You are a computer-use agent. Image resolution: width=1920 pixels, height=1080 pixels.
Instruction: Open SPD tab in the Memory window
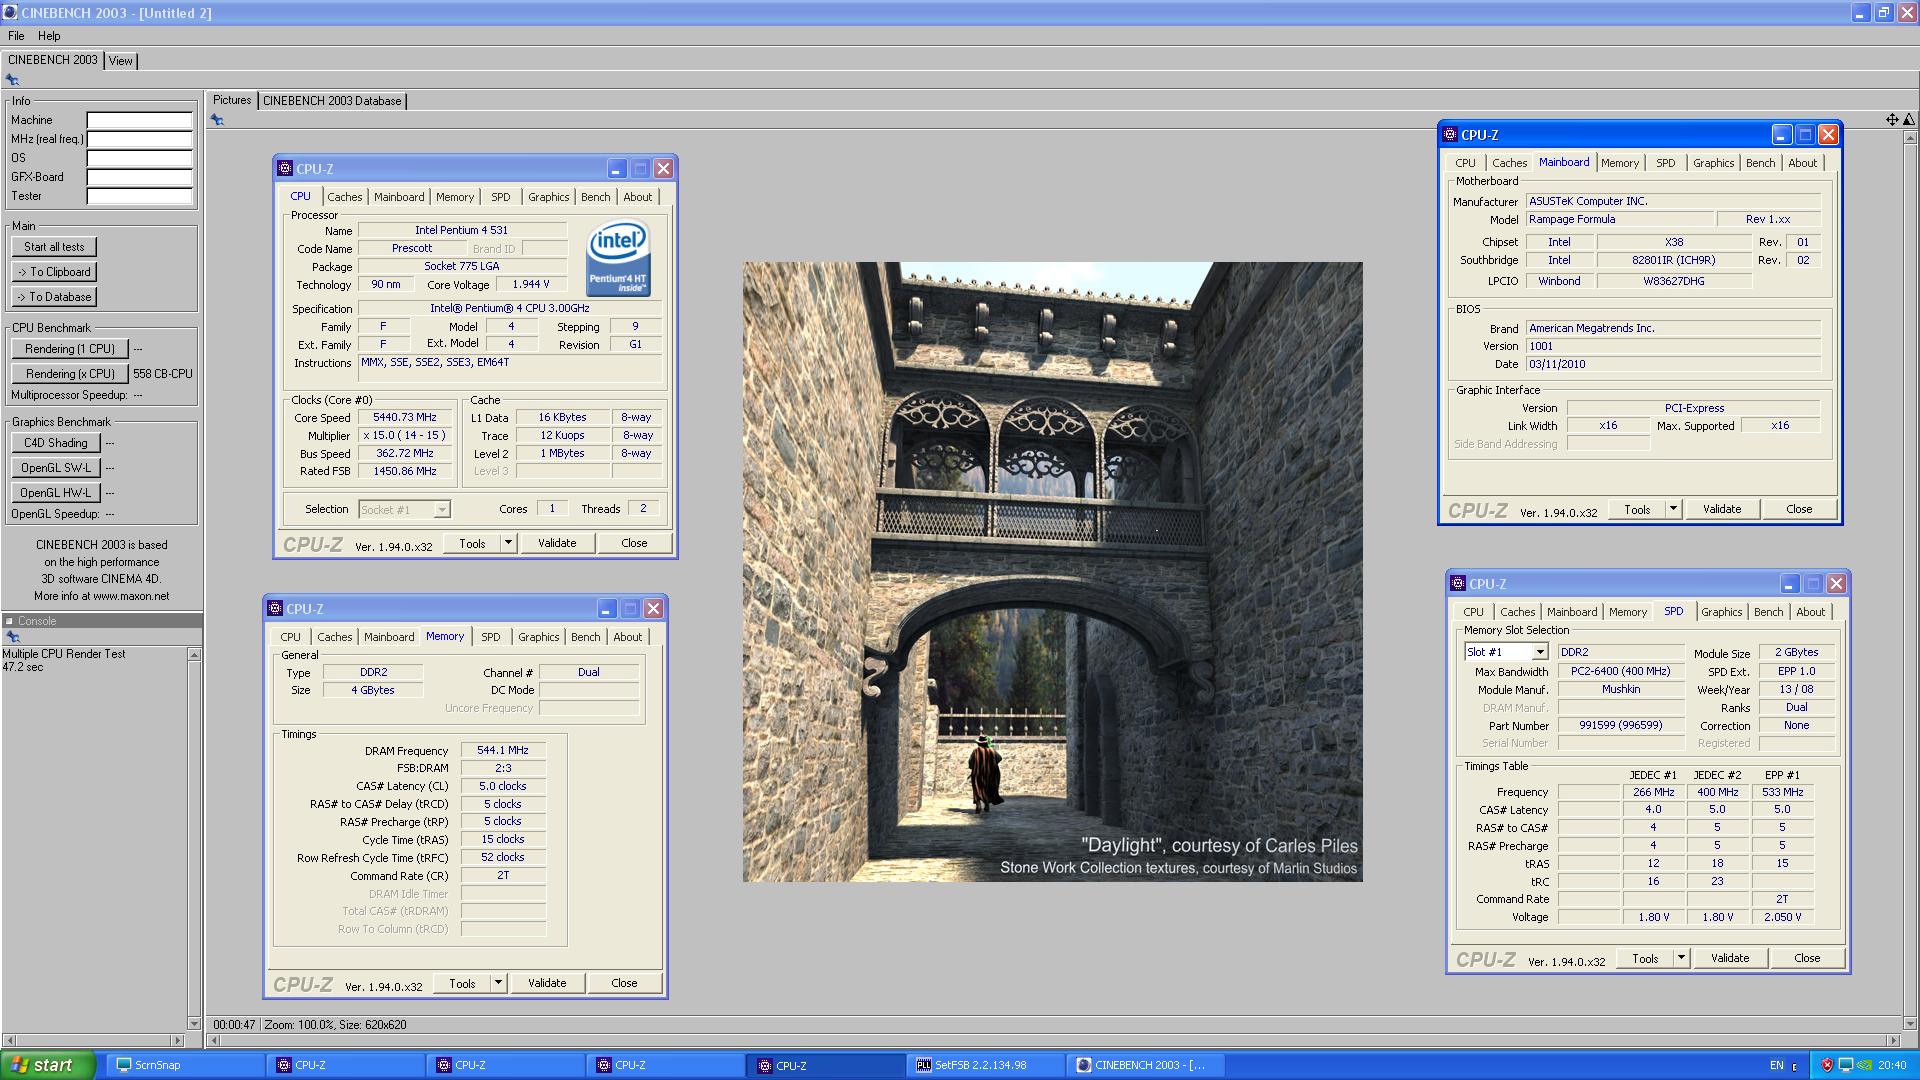491,637
